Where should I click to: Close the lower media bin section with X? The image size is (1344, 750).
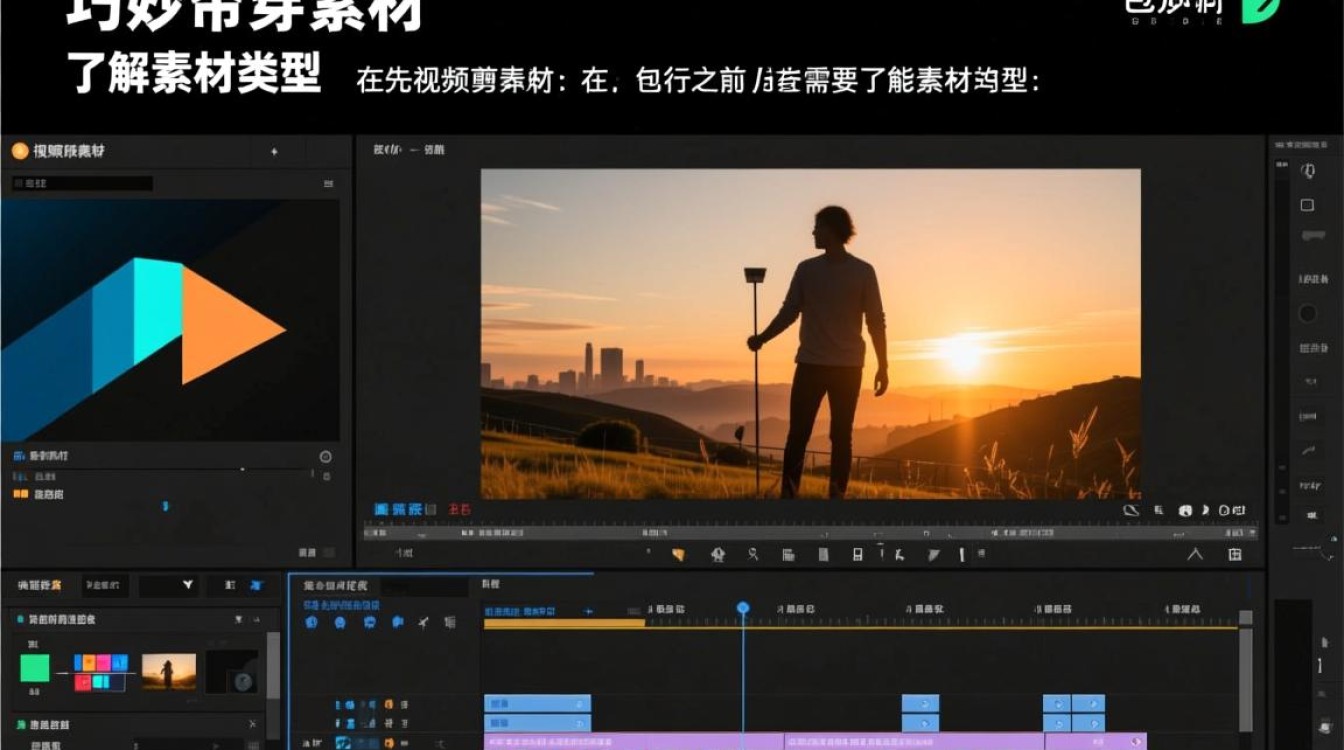(x=252, y=724)
